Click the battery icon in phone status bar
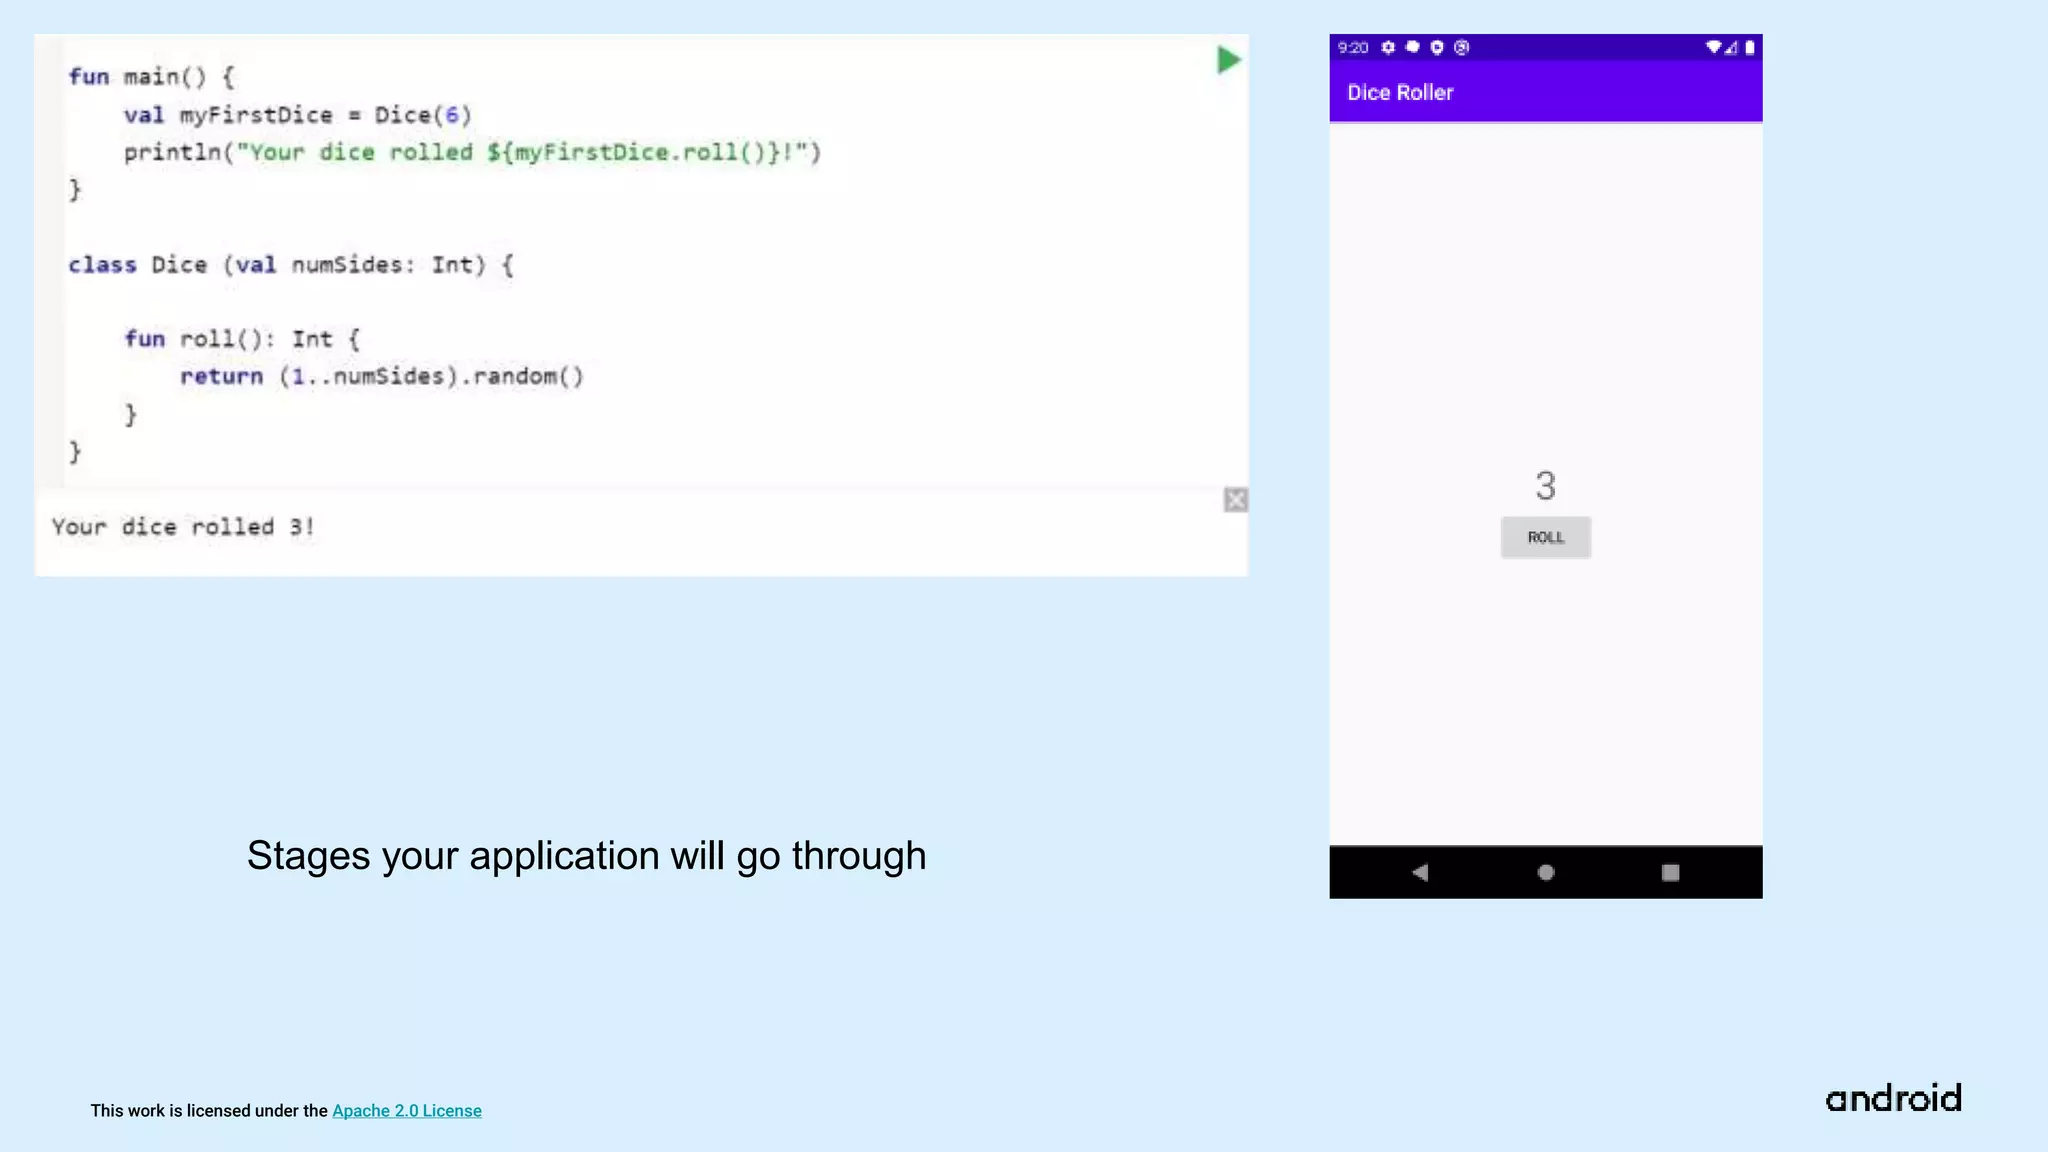2048x1152 pixels. (1749, 47)
